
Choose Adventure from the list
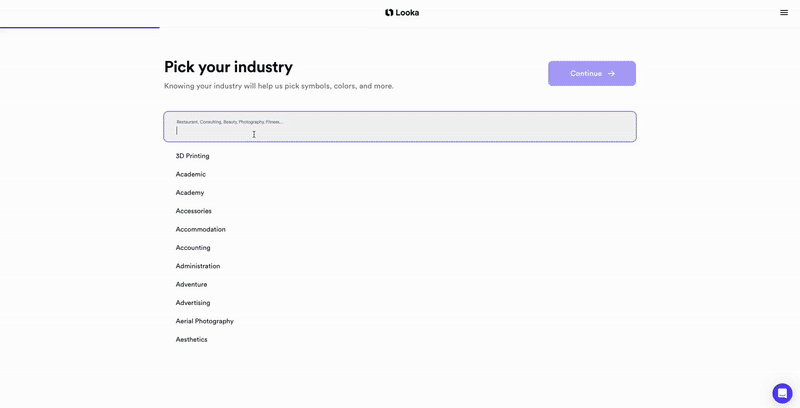(x=191, y=284)
